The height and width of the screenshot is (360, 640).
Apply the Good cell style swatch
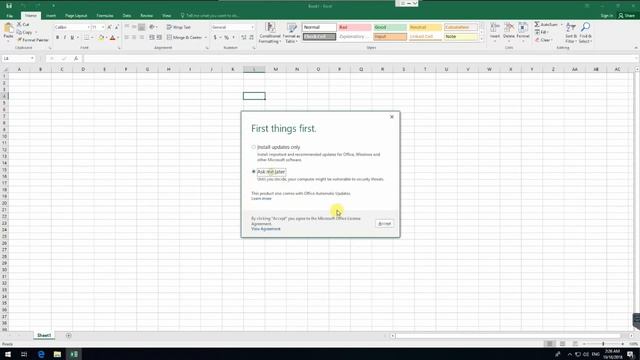389,27
